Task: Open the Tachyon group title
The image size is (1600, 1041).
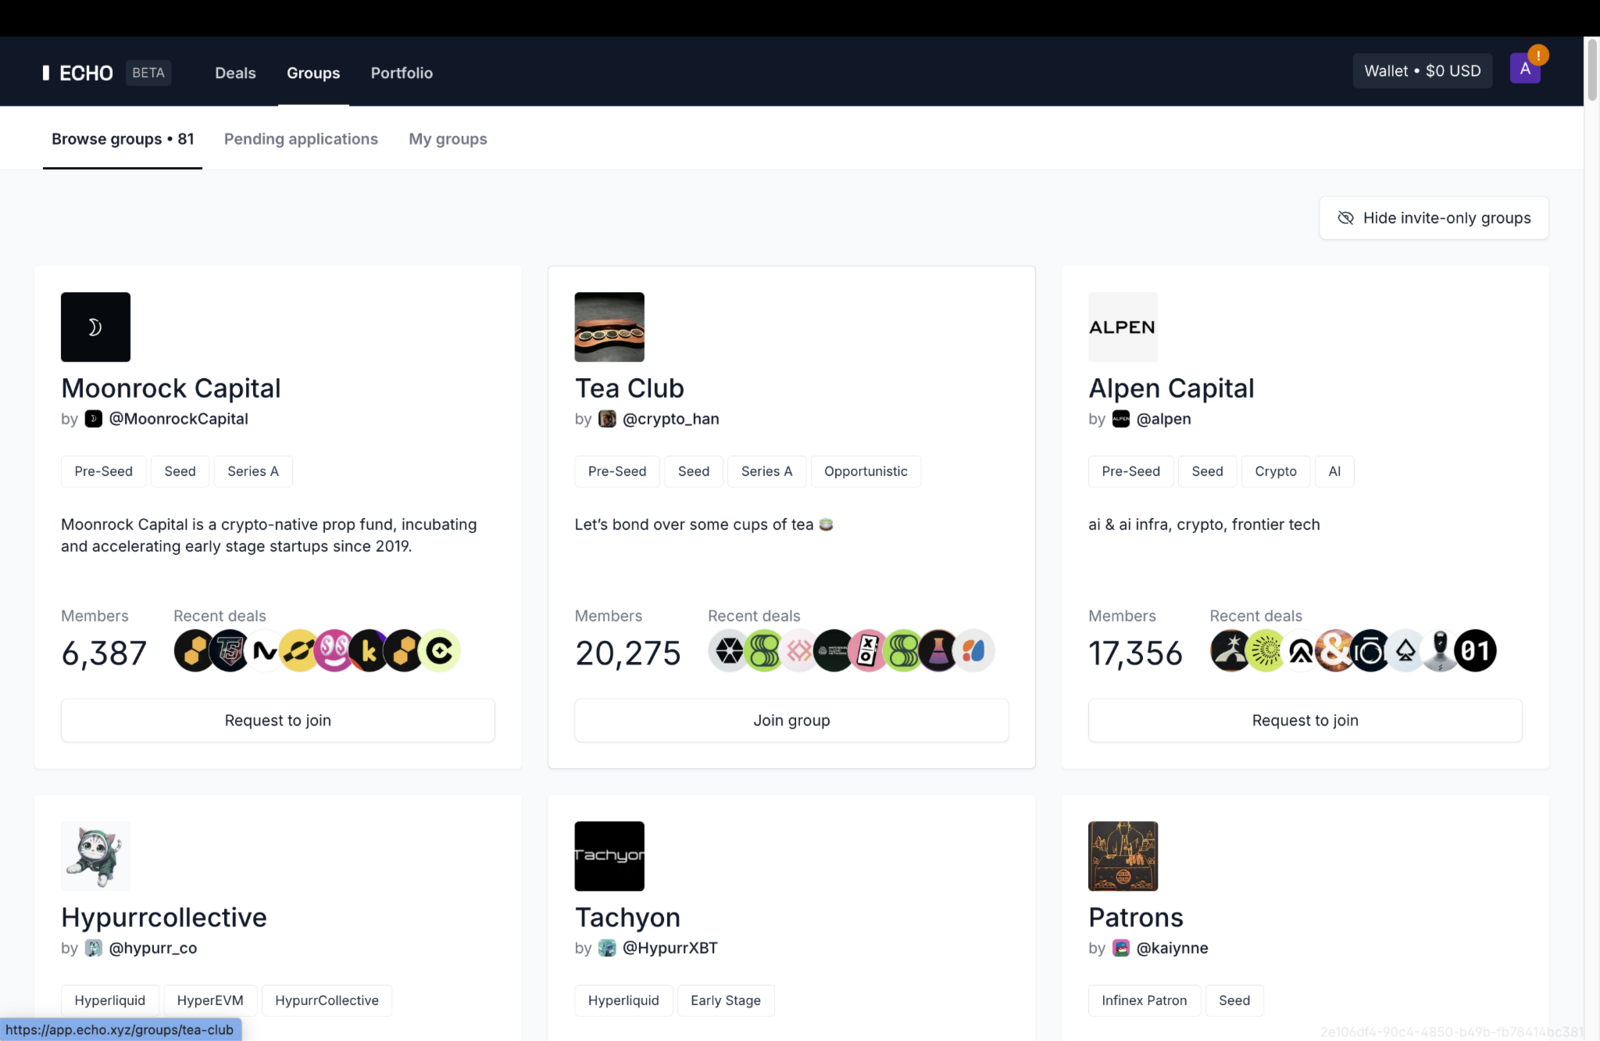Action: (627, 917)
